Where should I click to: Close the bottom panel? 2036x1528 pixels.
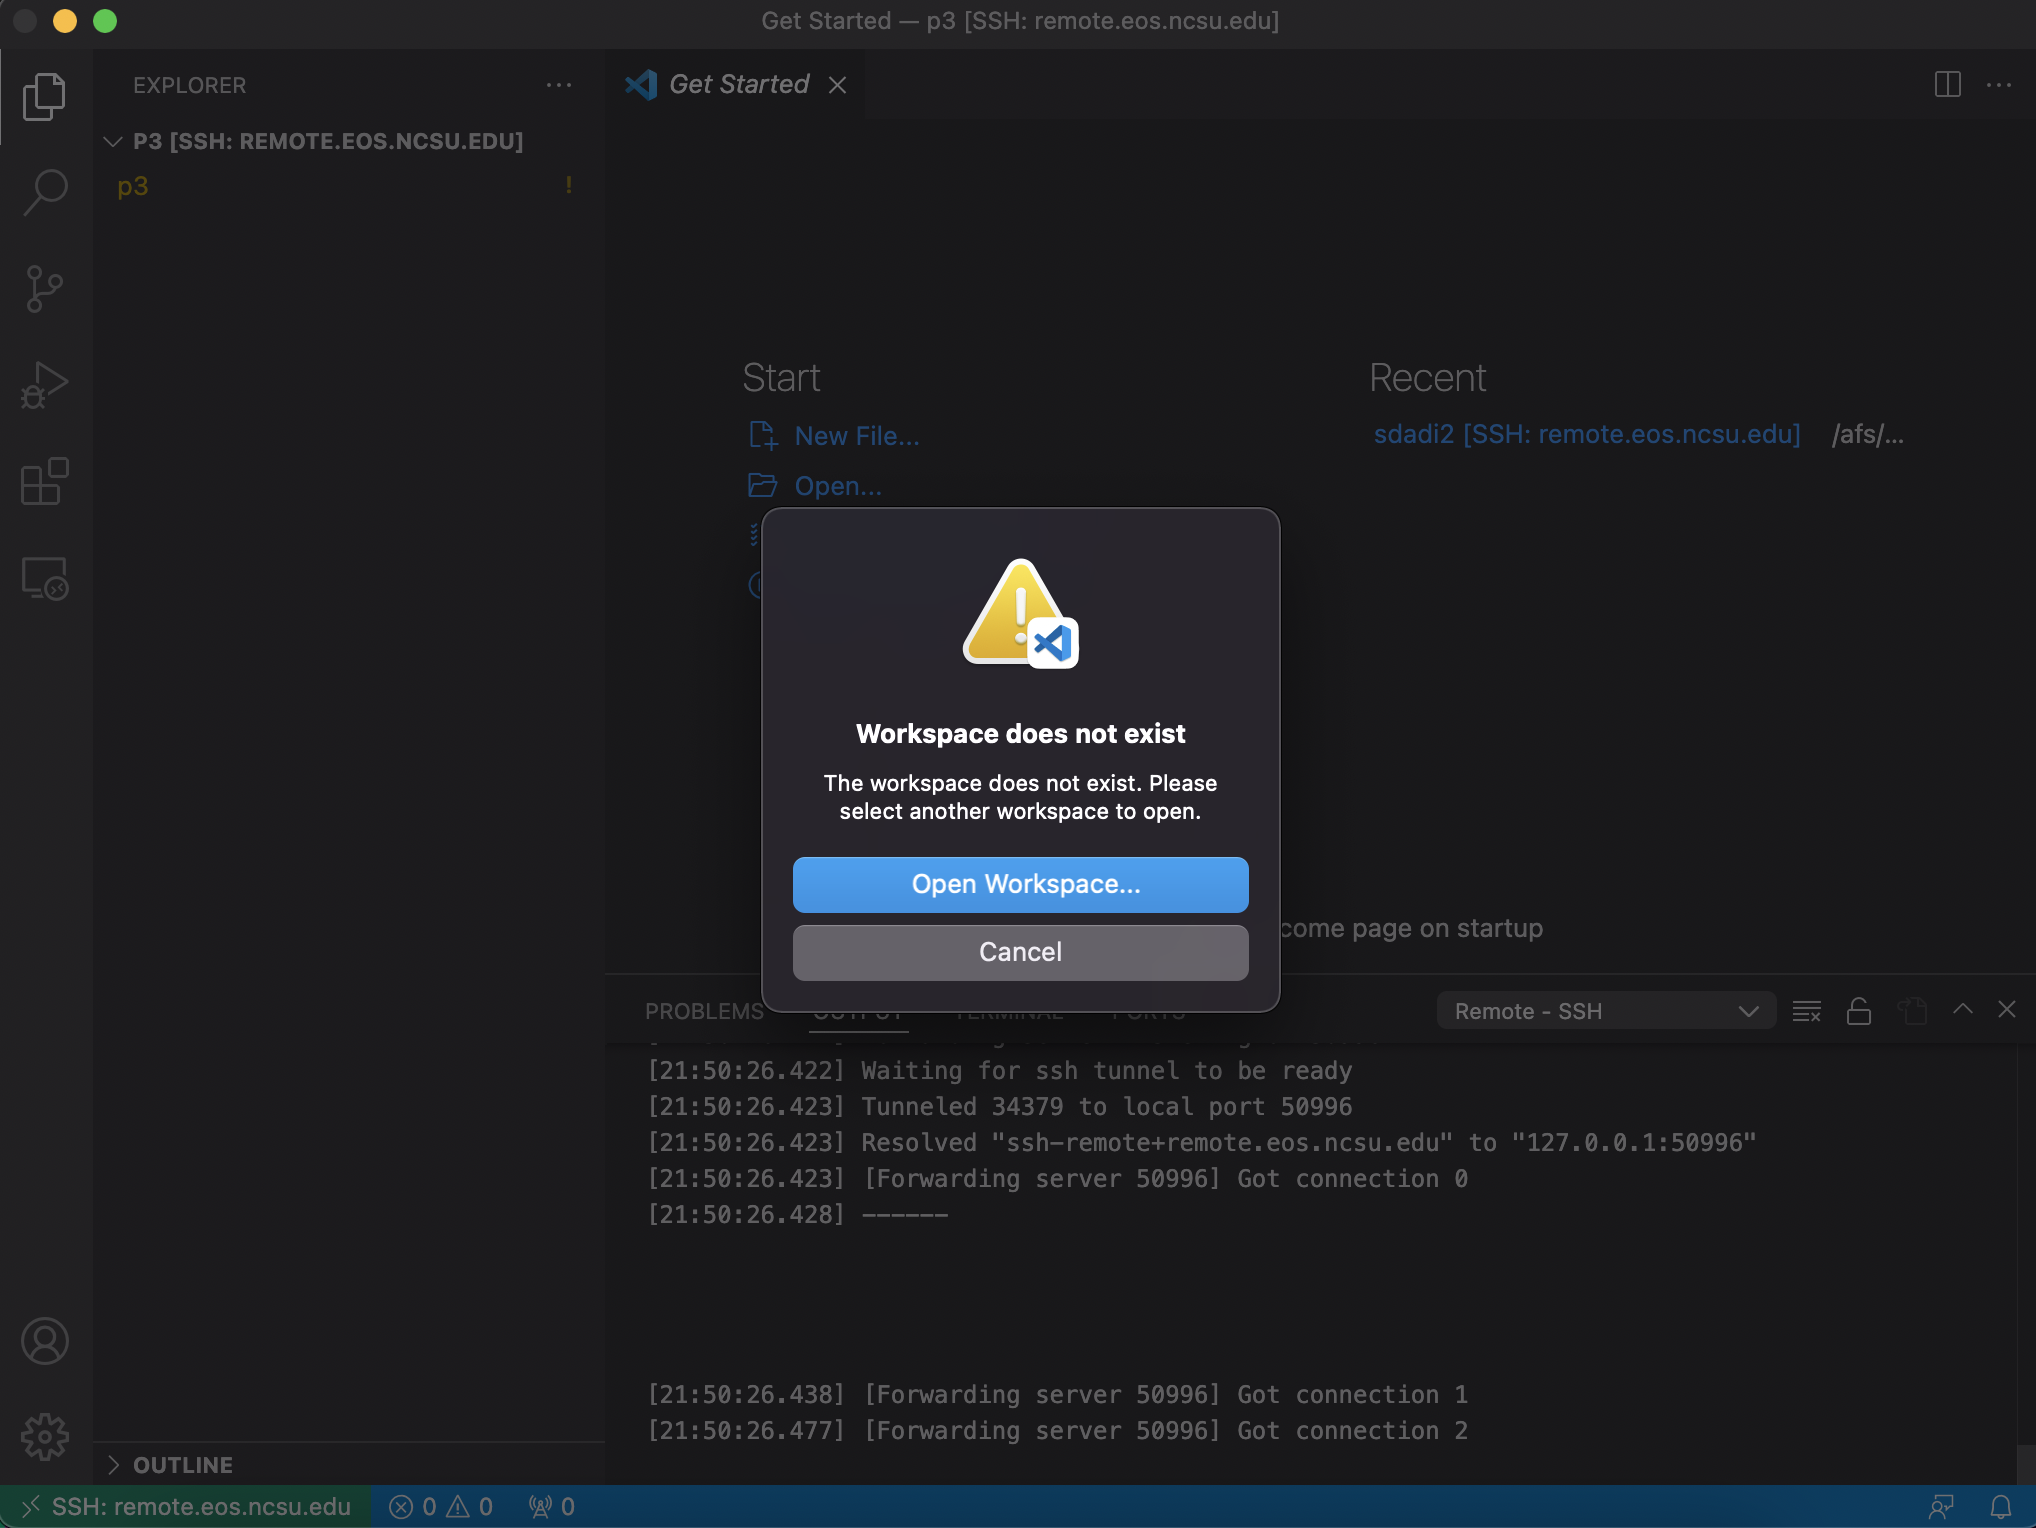click(x=2007, y=1009)
